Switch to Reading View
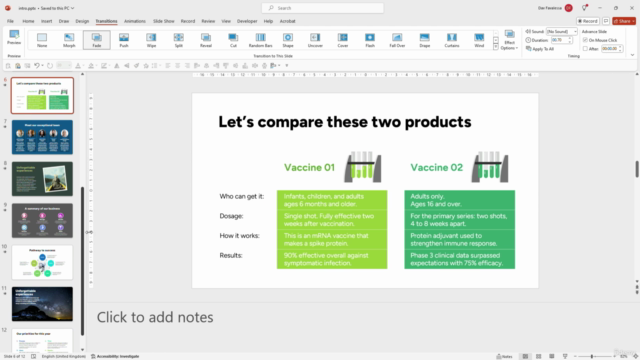640x360 pixels. 551,356
